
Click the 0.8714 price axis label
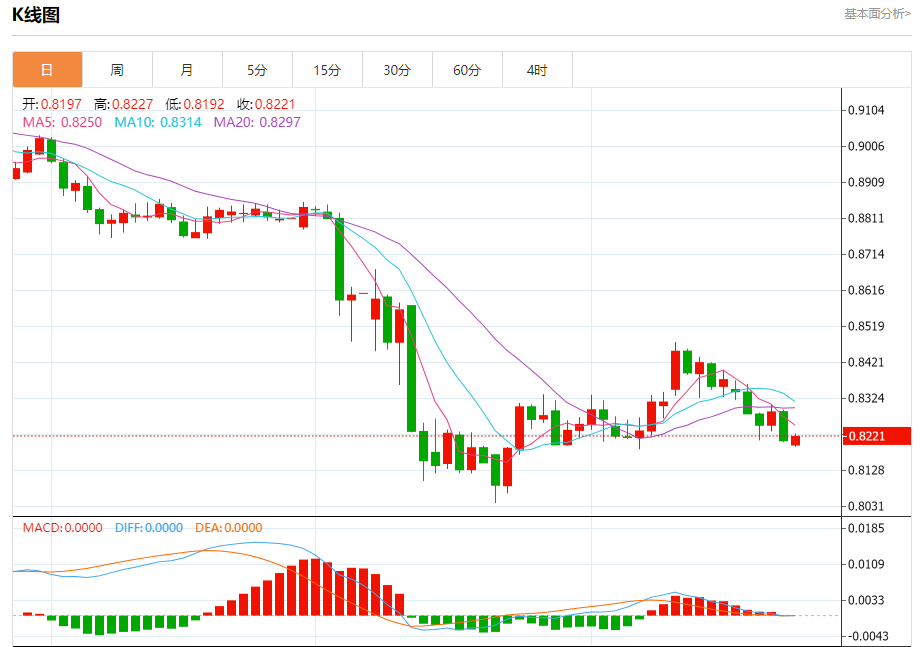(866, 254)
